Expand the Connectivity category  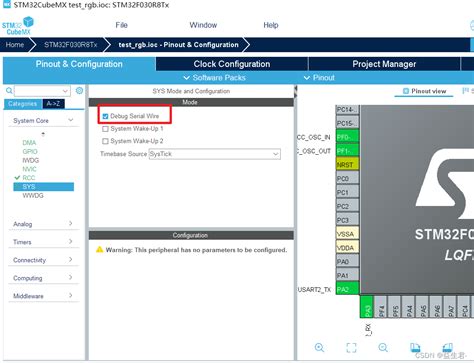43,260
